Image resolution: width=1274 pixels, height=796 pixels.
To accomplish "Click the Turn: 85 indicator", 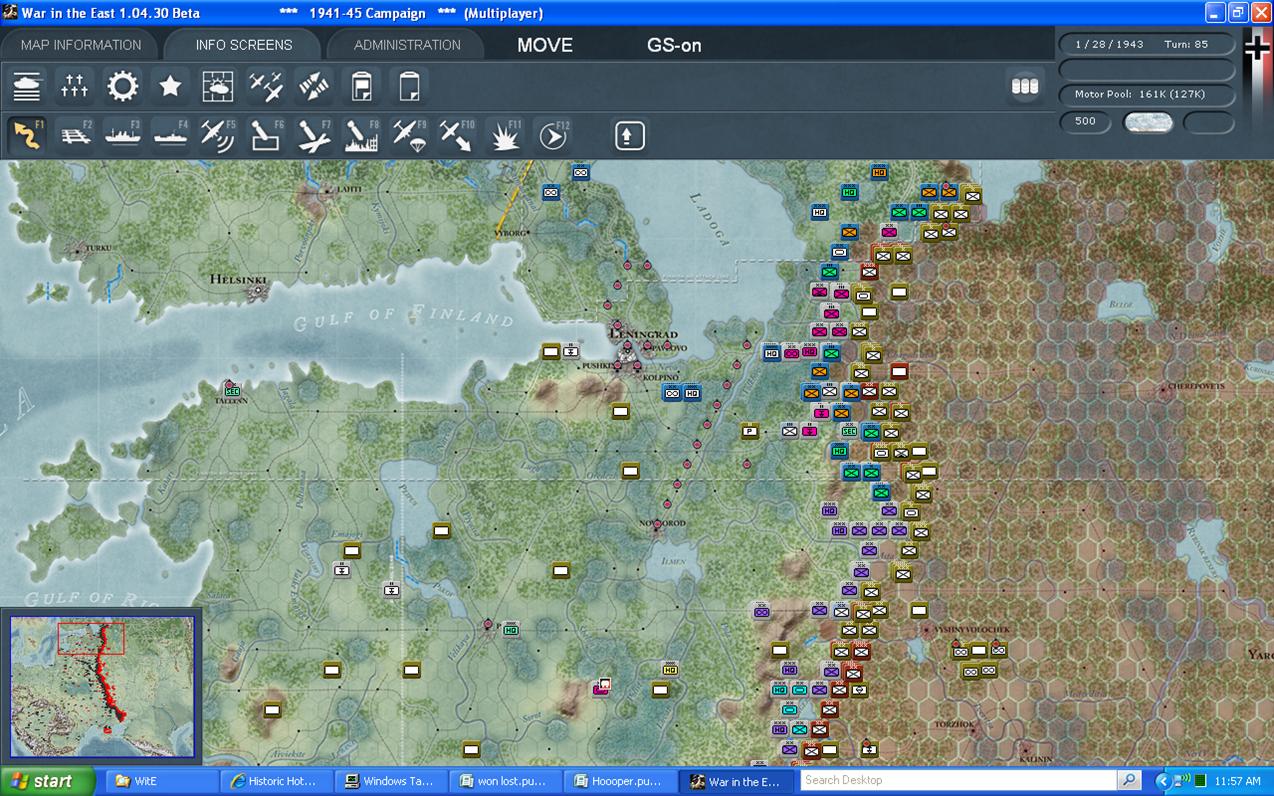I will tap(1186, 45).
